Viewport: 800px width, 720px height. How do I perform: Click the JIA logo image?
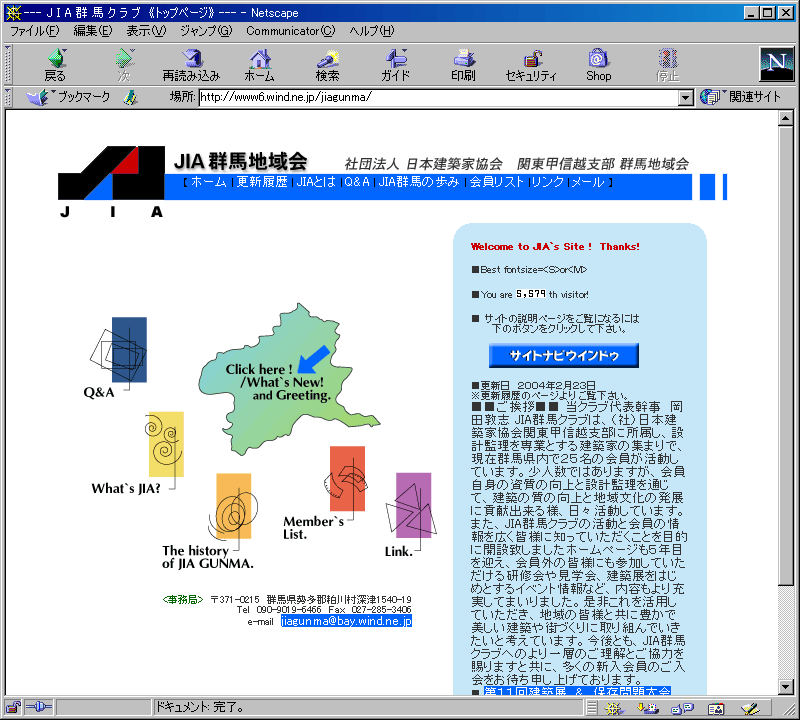(111, 182)
